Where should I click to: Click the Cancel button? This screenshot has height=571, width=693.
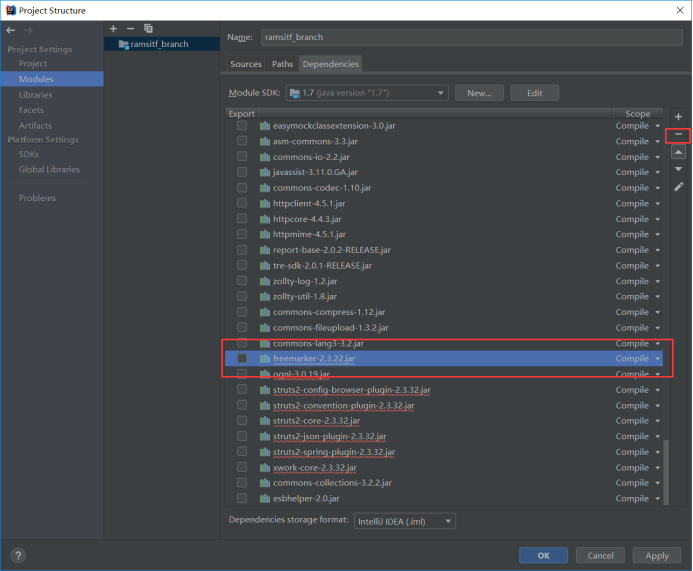(x=600, y=556)
